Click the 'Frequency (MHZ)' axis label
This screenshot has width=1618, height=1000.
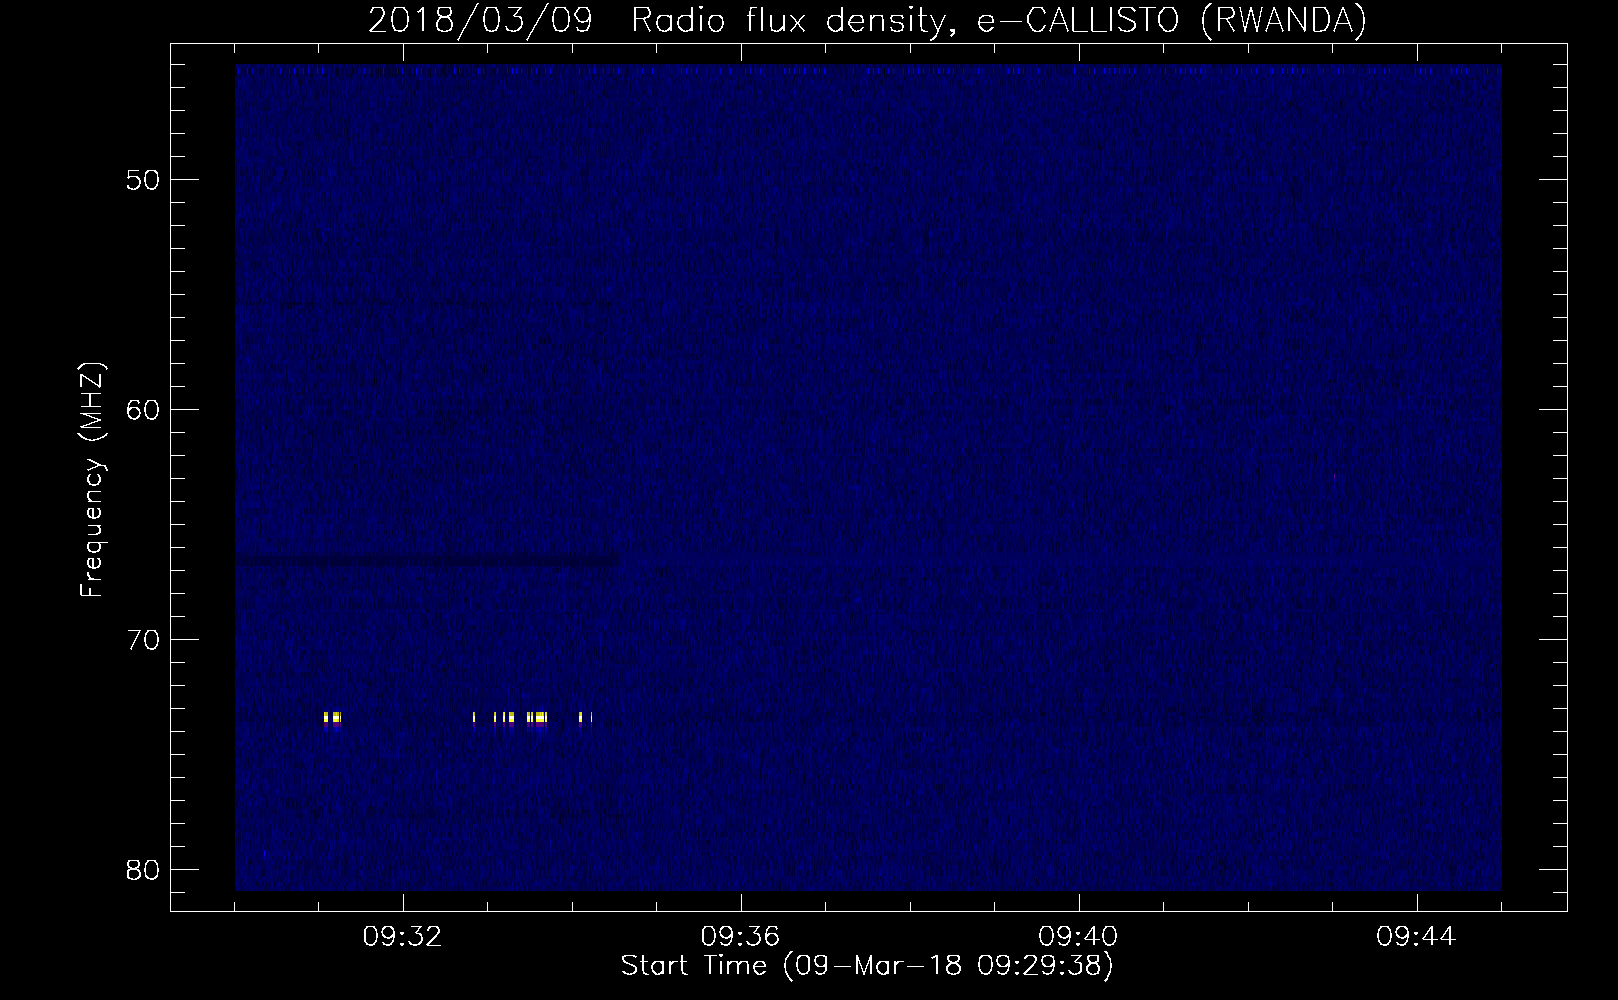(x=93, y=480)
